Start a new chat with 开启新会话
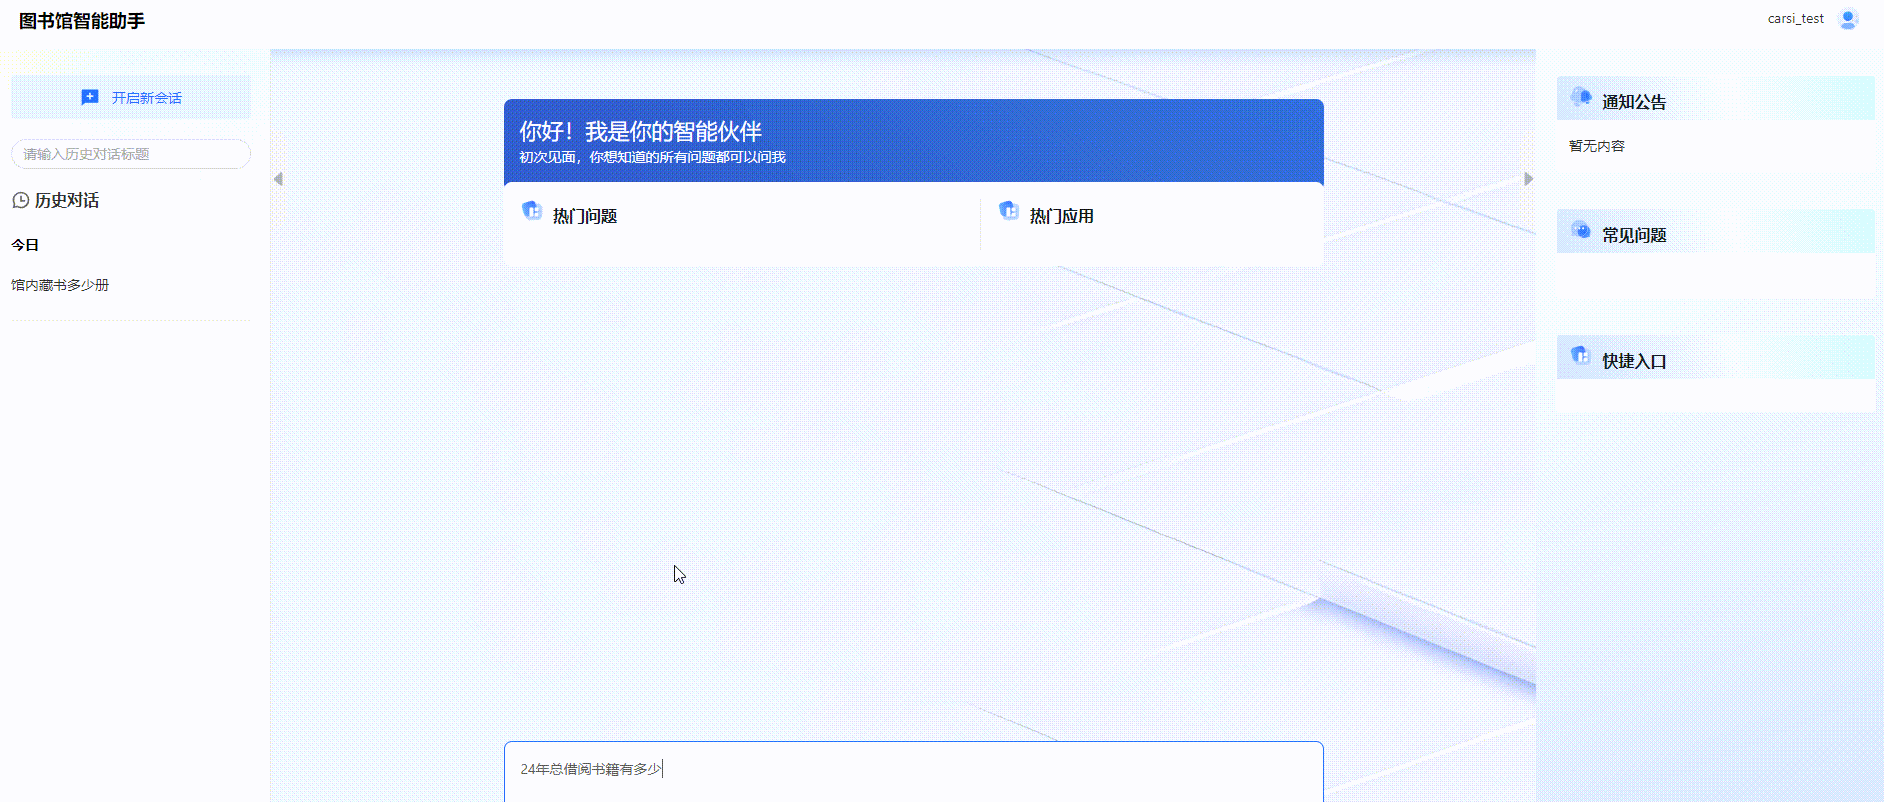 pos(131,98)
